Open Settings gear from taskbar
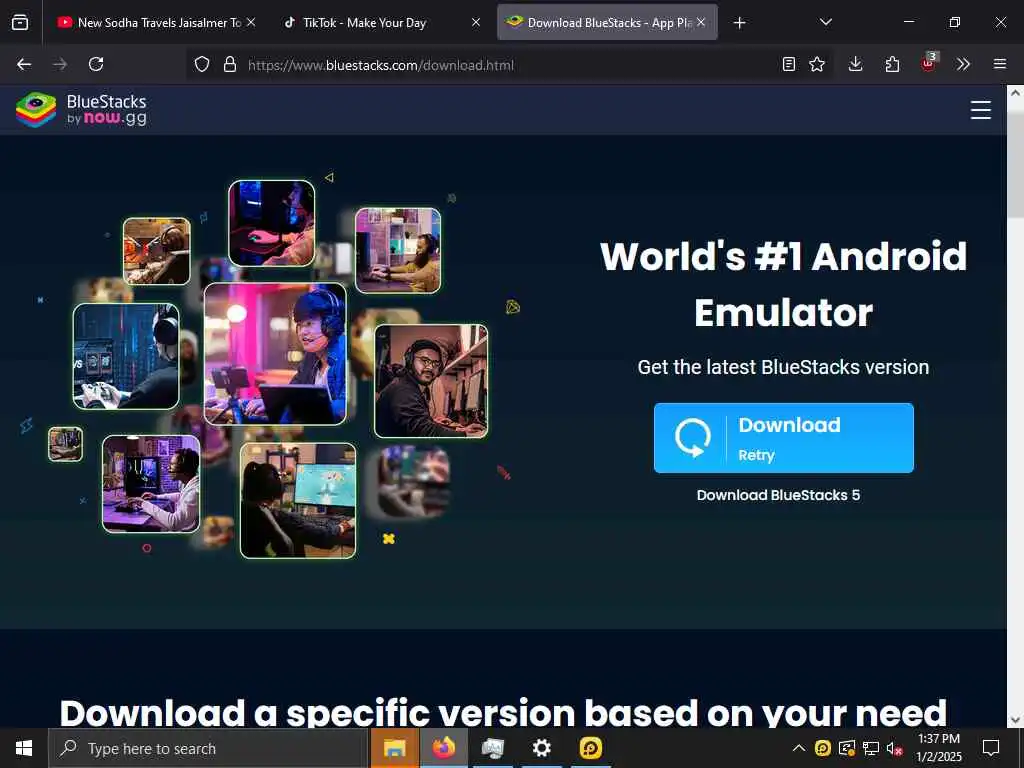The height and width of the screenshot is (768, 1024). point(541,748)
